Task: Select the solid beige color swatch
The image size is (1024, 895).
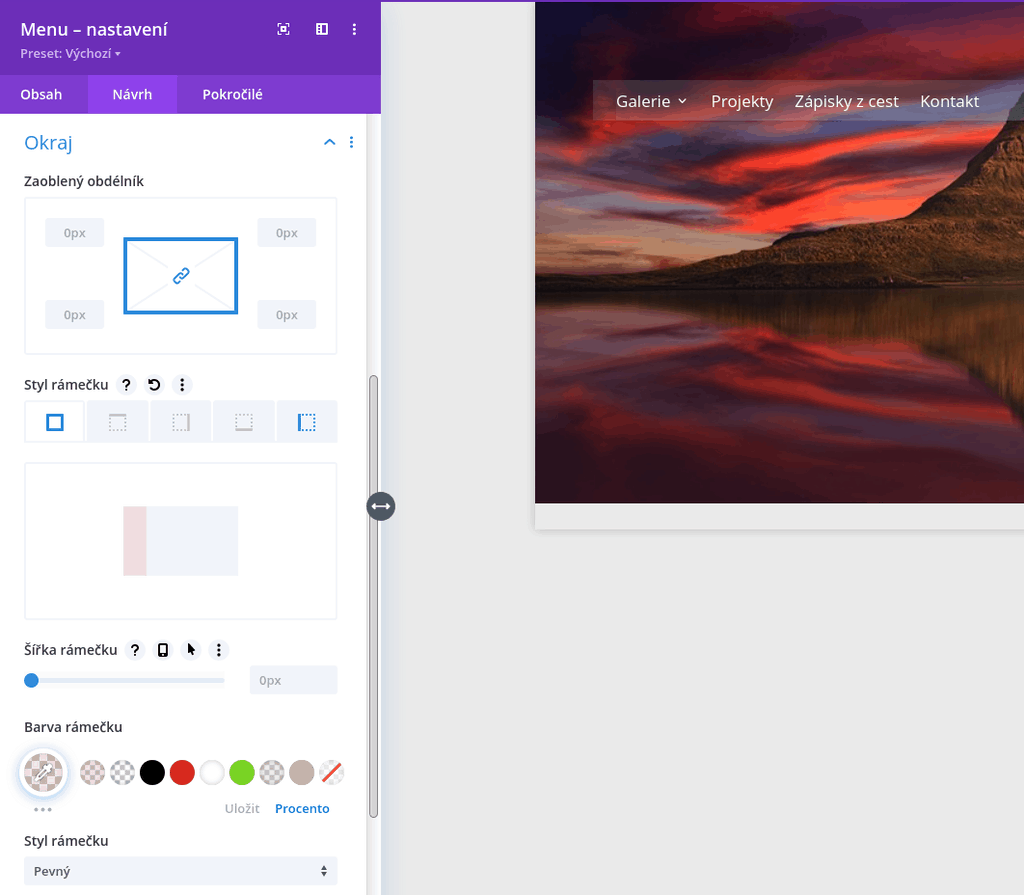Action: pyautogui.click(x=302, y=772)
